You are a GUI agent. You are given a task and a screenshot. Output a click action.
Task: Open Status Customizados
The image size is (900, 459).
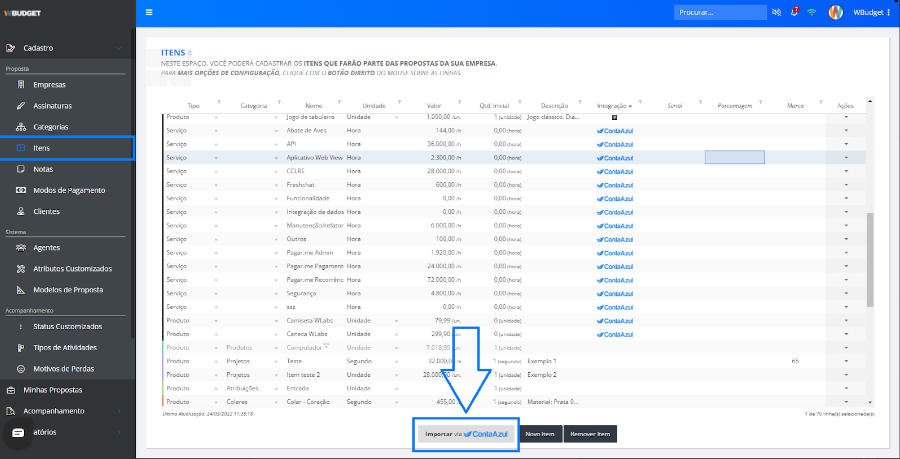point(67,326)
